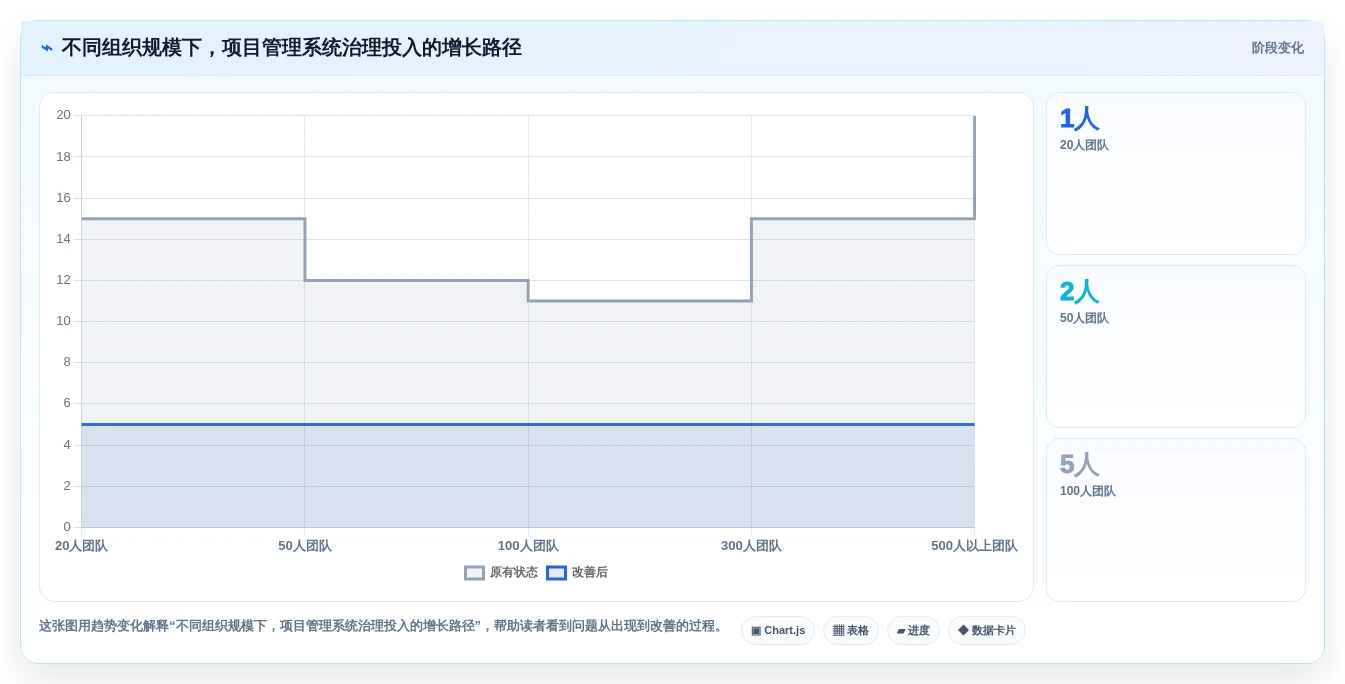Open the 5人 100人团队 data card
Image resolution: width=1345 pixels, height=684 pixels.
coord(1176,520)
